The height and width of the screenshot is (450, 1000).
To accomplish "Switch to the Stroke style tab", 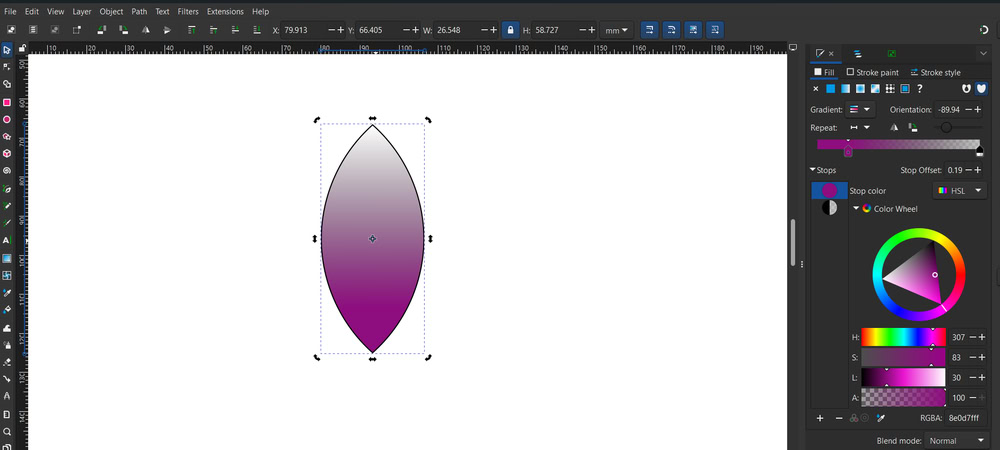I will coord(935,72).
